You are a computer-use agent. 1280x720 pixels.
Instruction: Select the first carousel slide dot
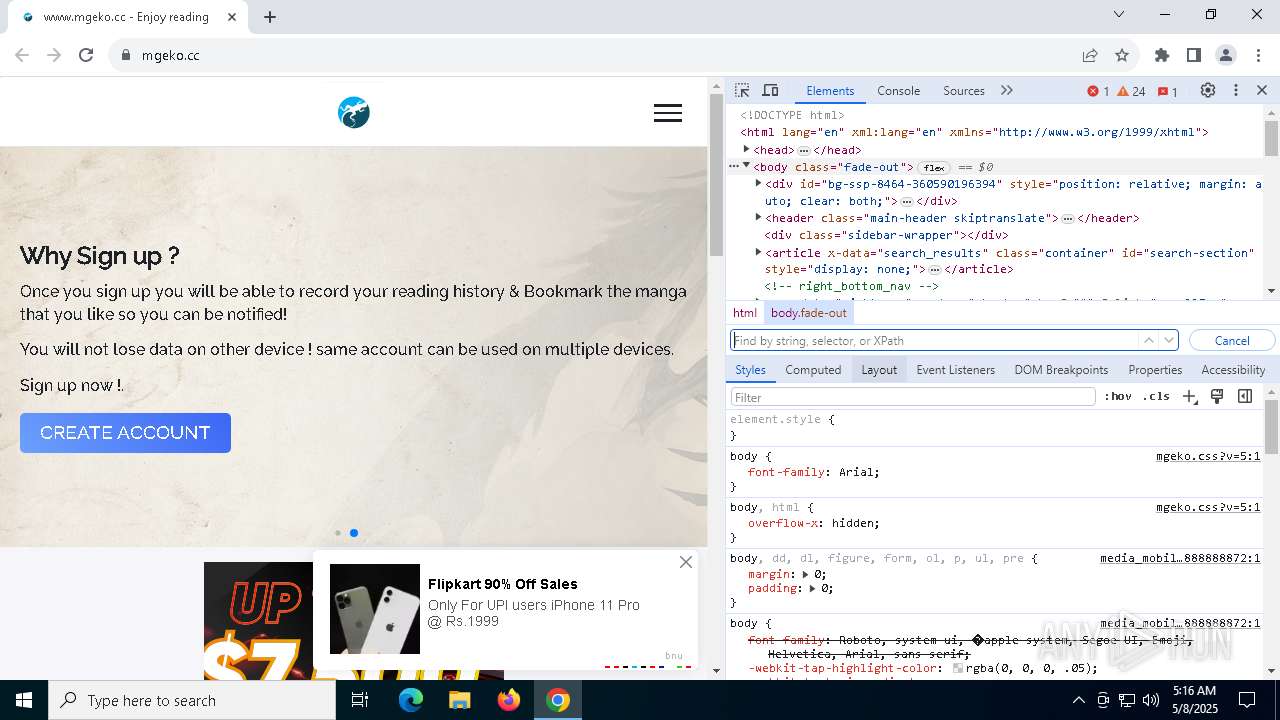338,533
